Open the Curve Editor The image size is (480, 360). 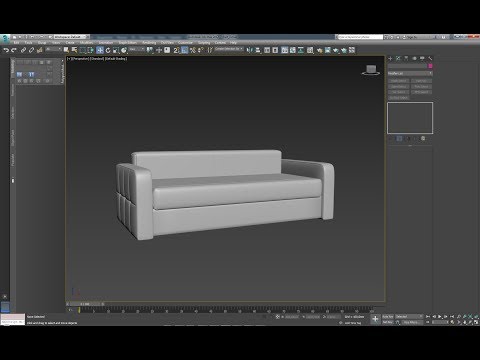293,50
